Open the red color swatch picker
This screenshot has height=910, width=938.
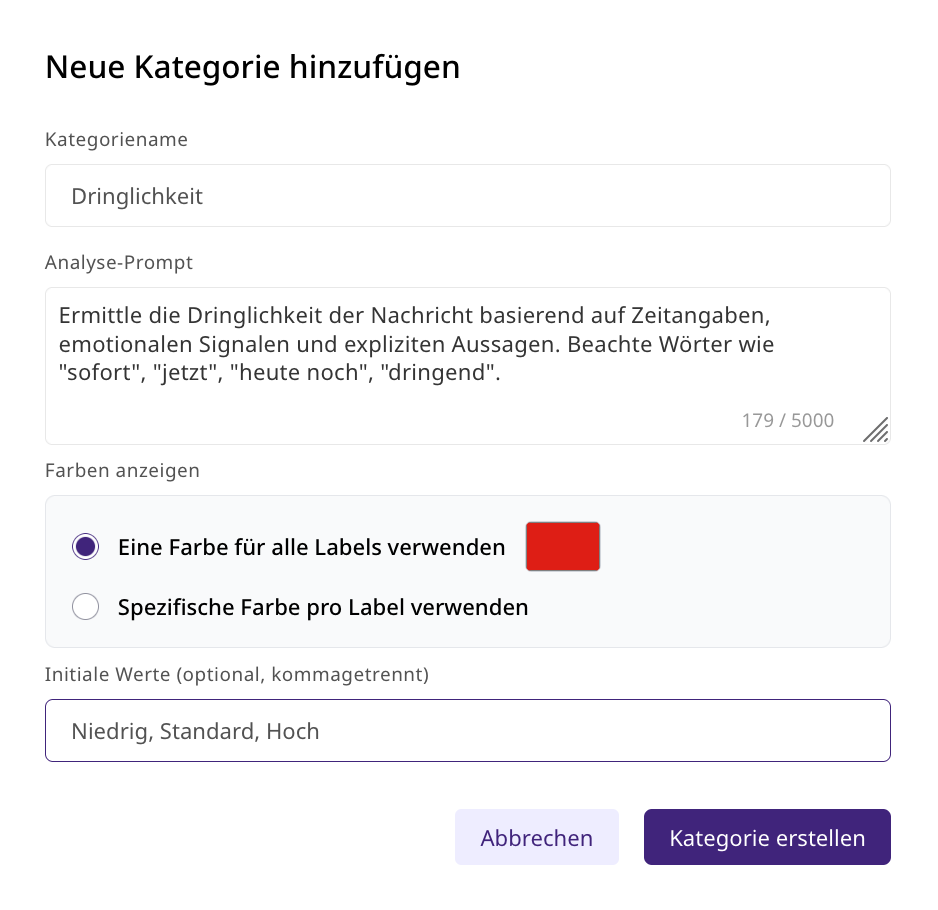coord(563,547)
